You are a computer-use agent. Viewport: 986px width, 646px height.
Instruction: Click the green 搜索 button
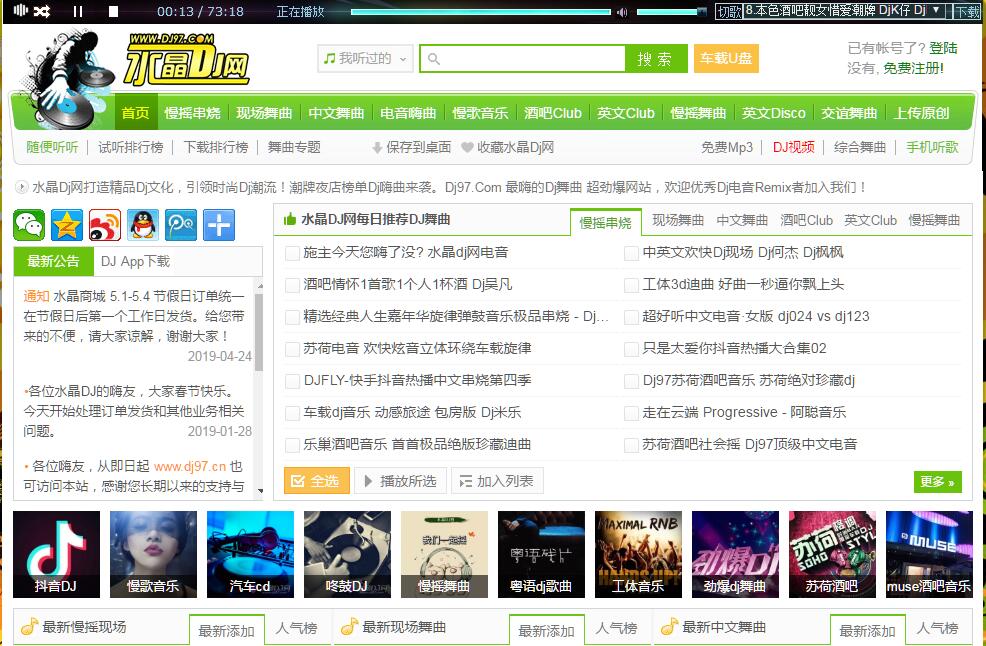coord(655,59)
